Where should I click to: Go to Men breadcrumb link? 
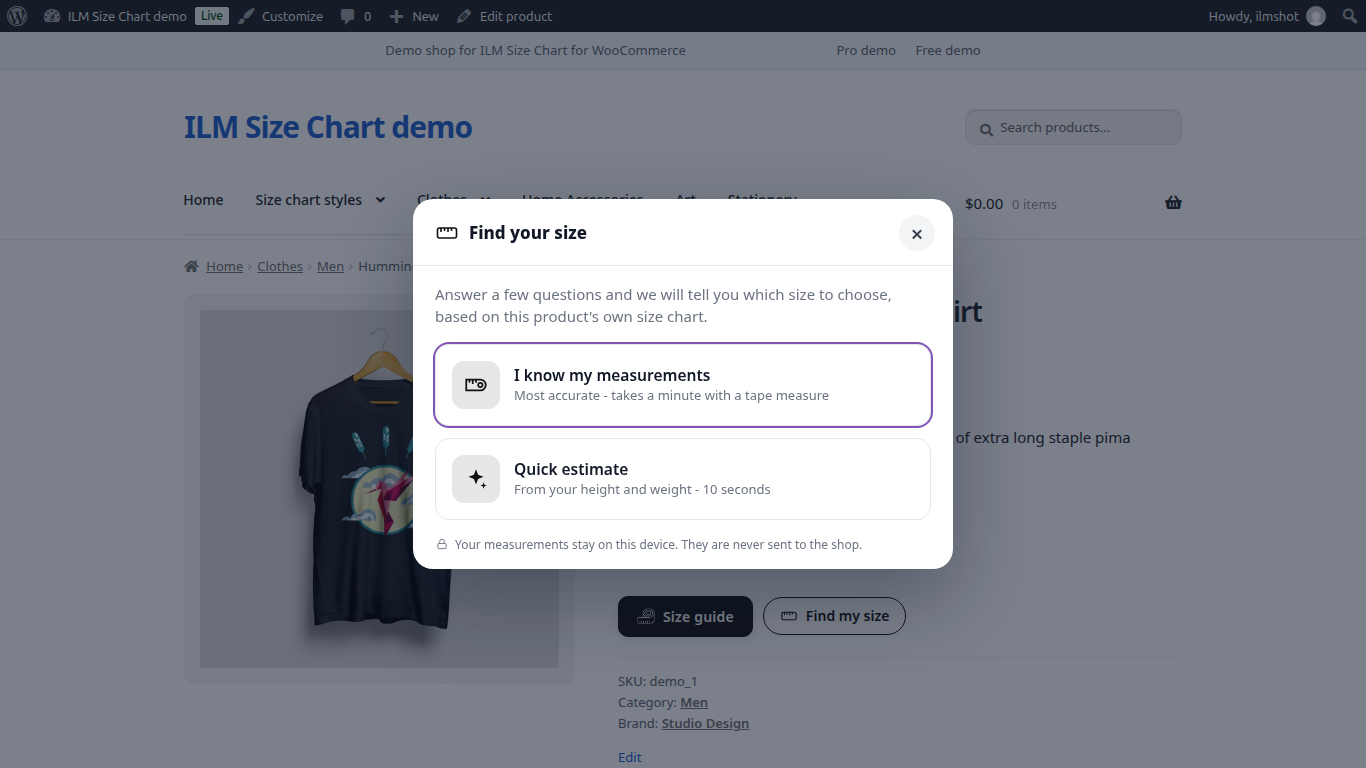(330, 266)
